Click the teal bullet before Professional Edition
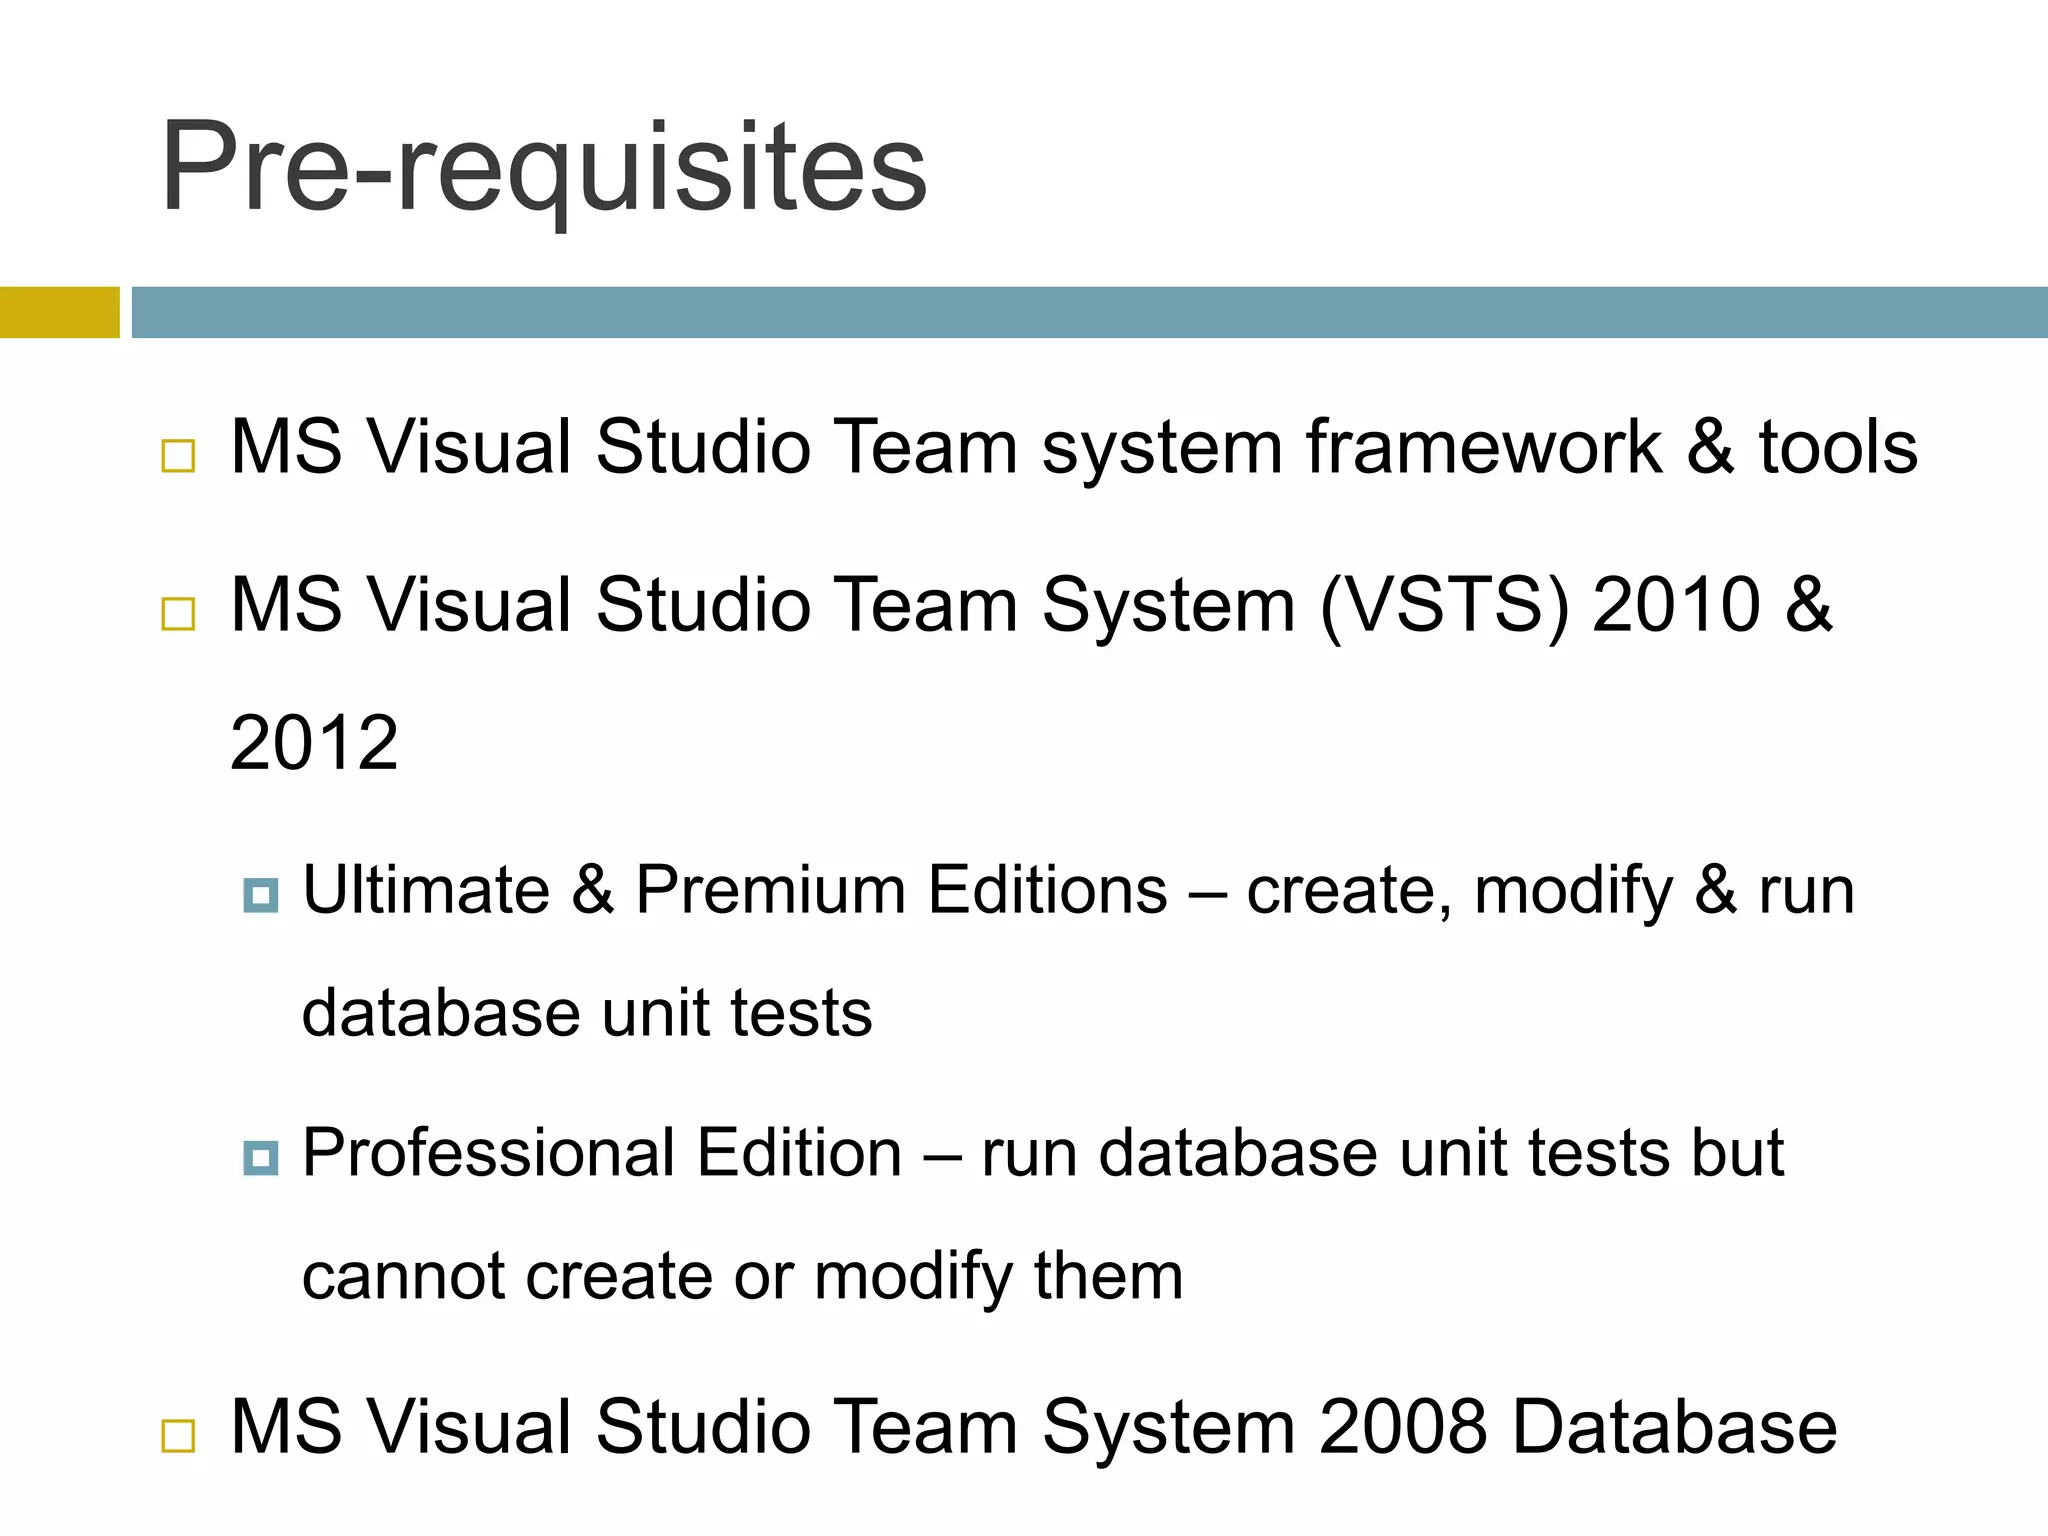 (x=260, y=1158)
